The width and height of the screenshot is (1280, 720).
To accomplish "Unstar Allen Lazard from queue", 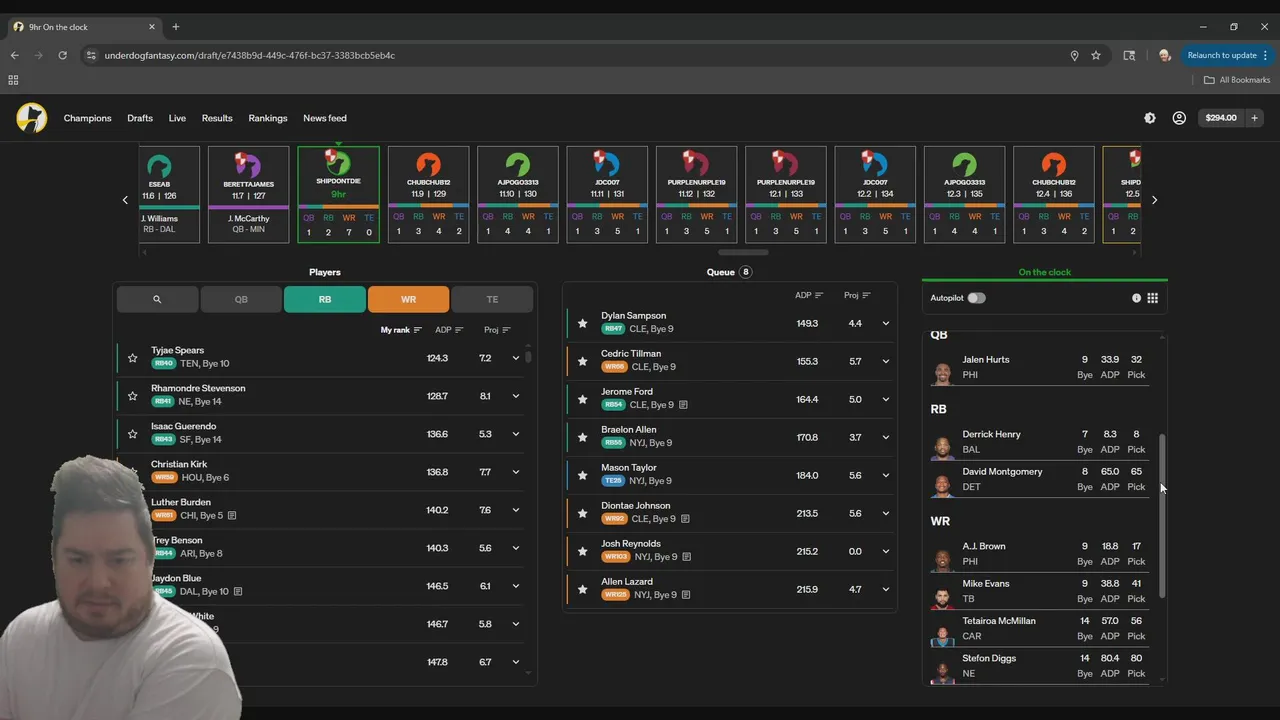I will point(582,590).
